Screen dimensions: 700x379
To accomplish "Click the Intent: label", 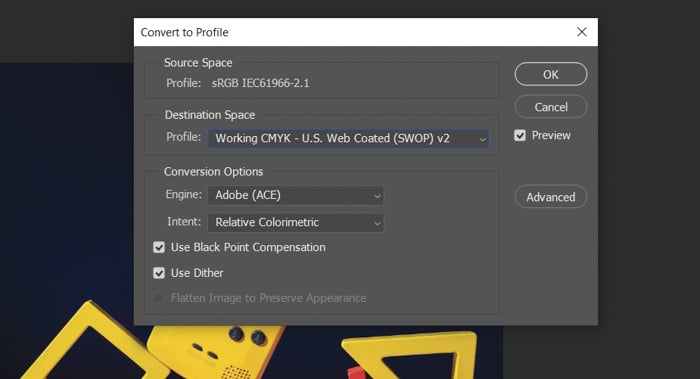I will tap(184, 222).
